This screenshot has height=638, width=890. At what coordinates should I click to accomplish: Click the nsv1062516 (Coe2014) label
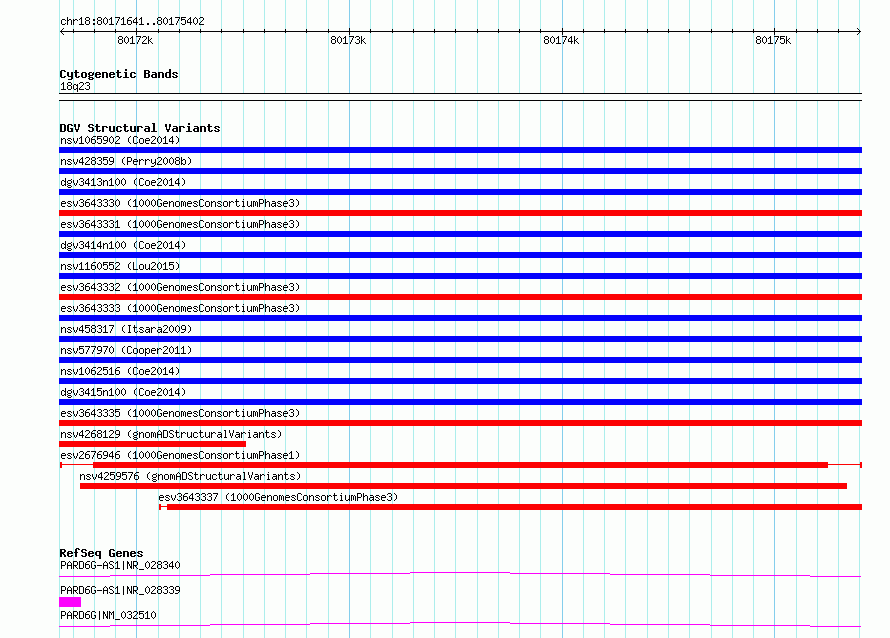[120, 371]
